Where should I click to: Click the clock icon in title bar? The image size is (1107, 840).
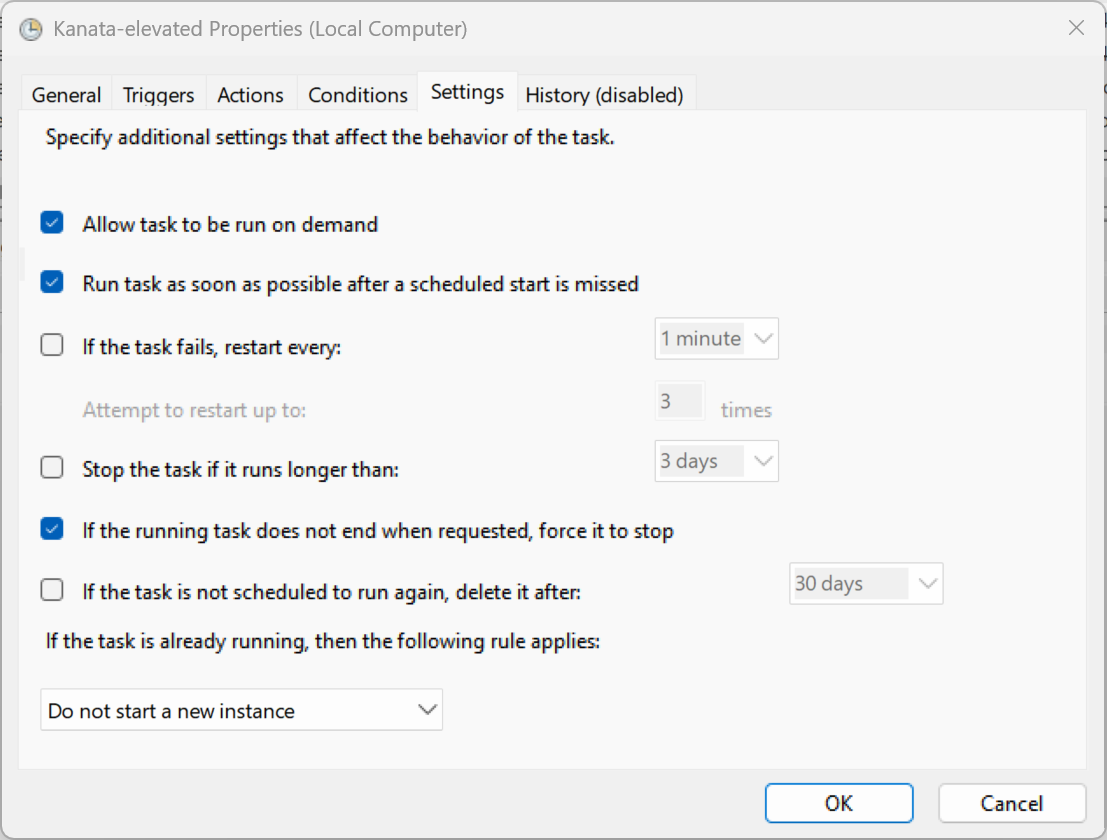pos(30,29)
